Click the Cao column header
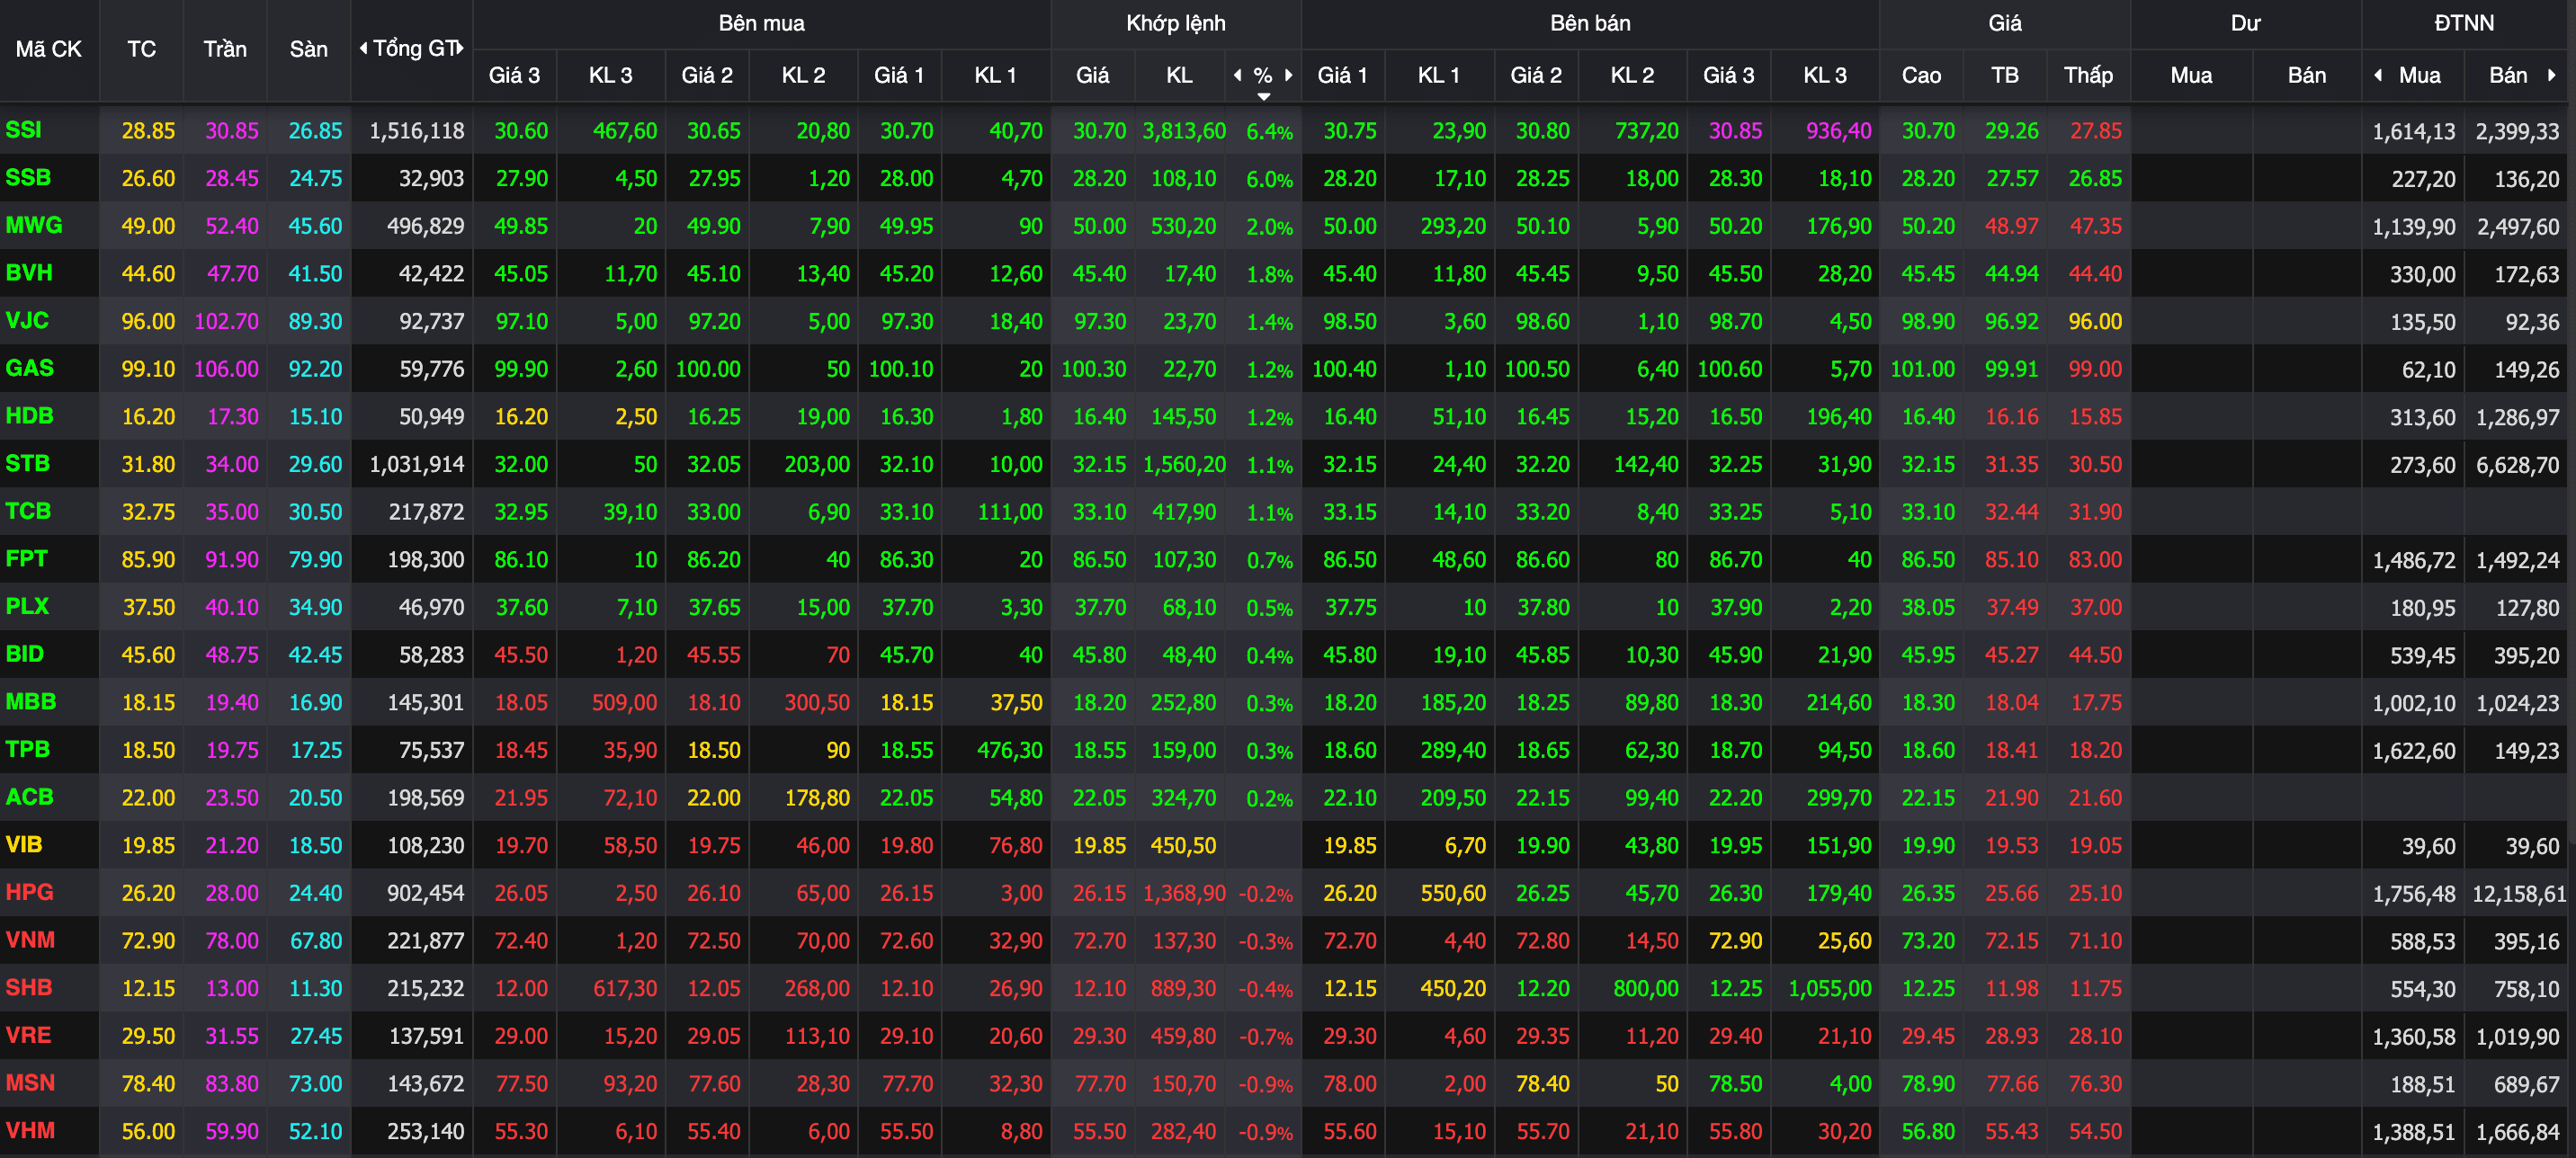Image resolution: width=2576 pixels, height=1158 pixels. (x=1921, y=75)
